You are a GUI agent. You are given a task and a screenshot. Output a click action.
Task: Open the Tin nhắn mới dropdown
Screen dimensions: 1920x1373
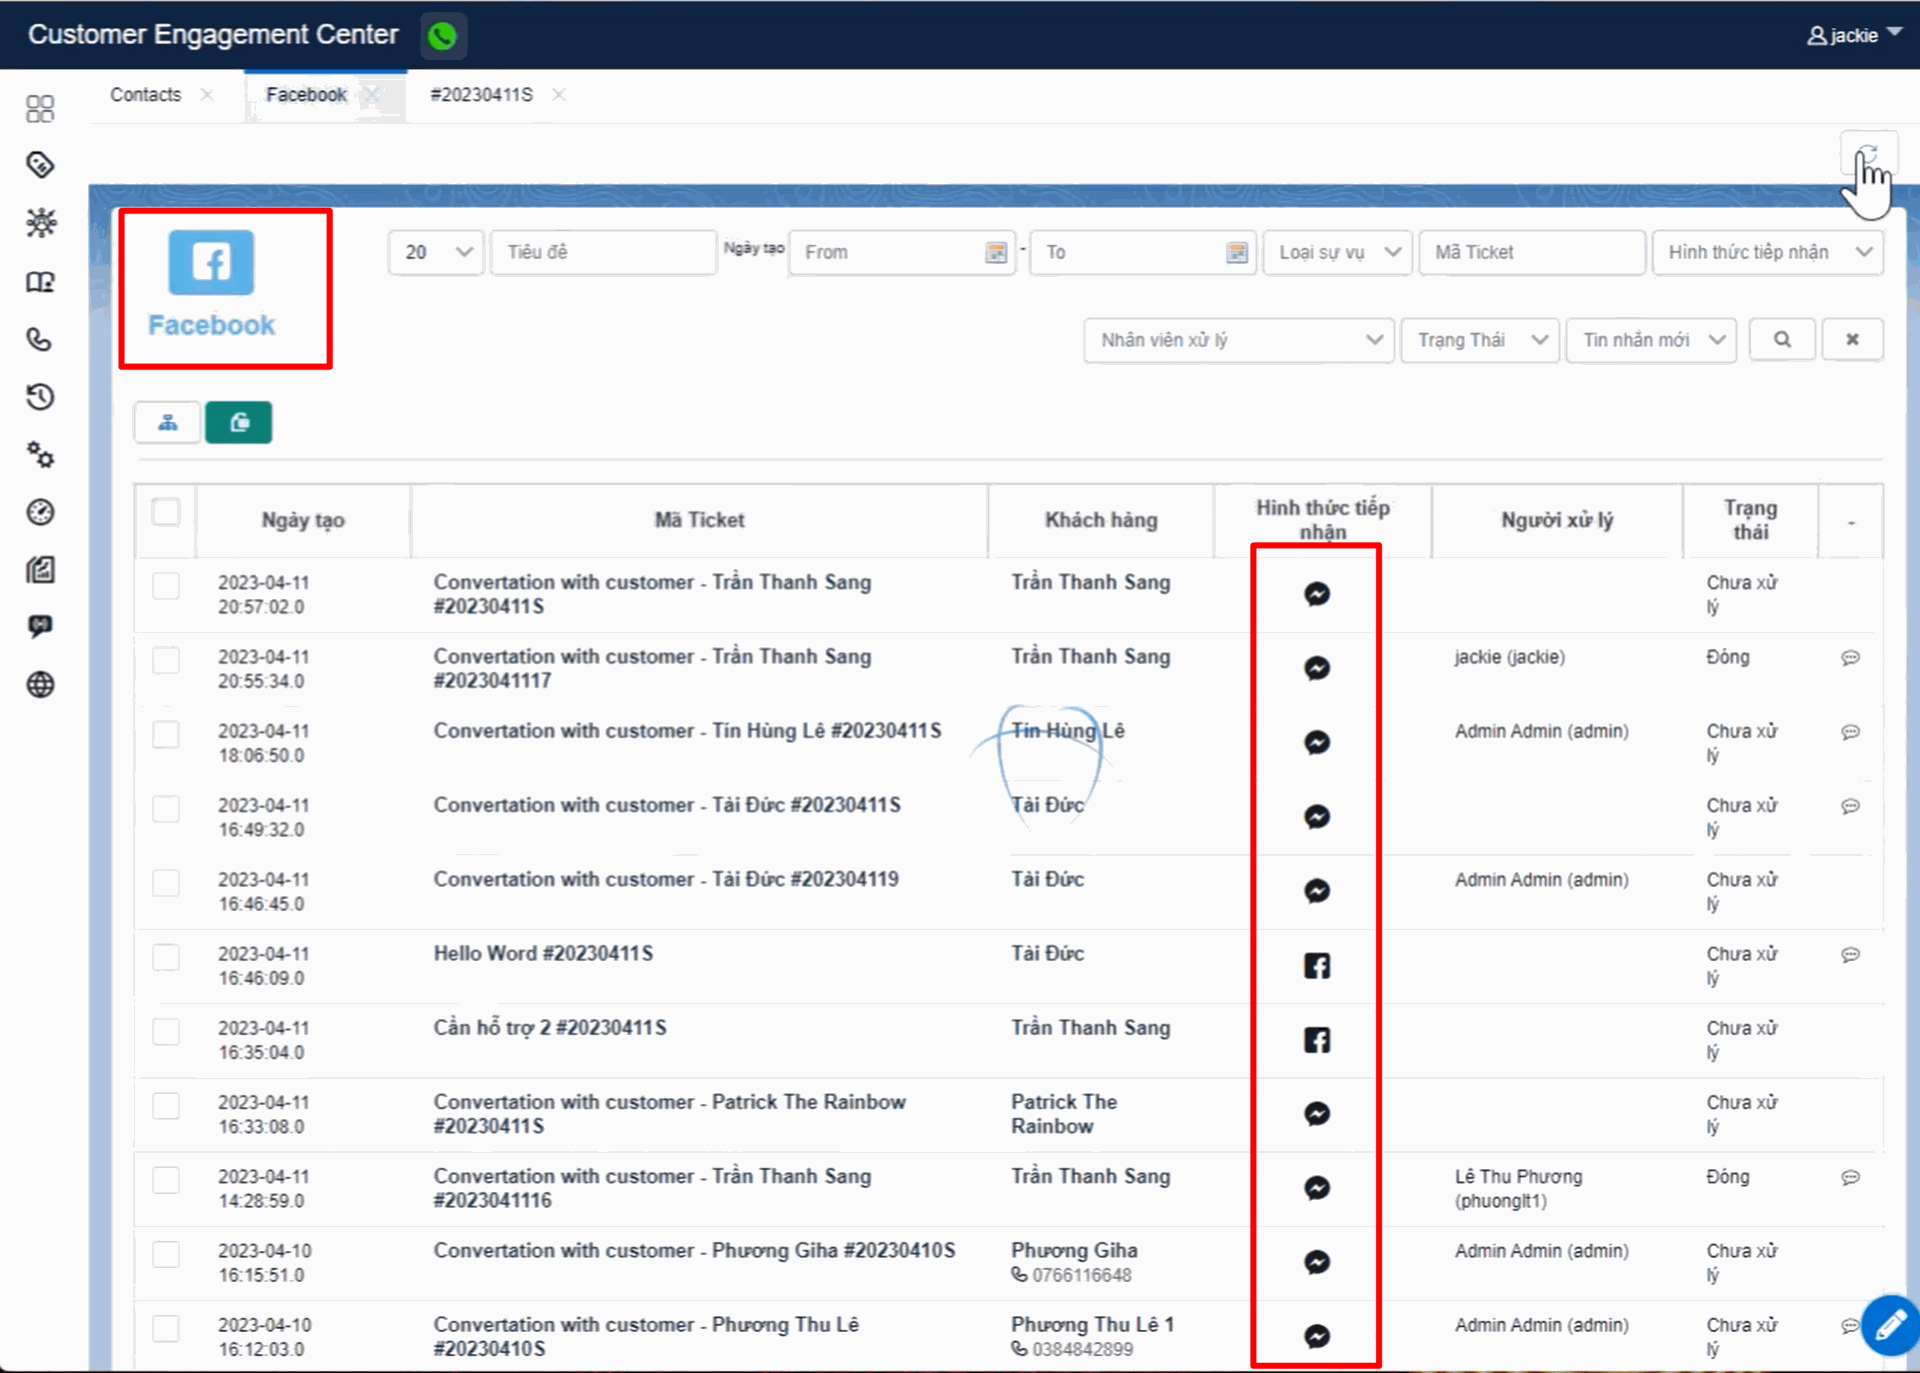coord(1651,340)
